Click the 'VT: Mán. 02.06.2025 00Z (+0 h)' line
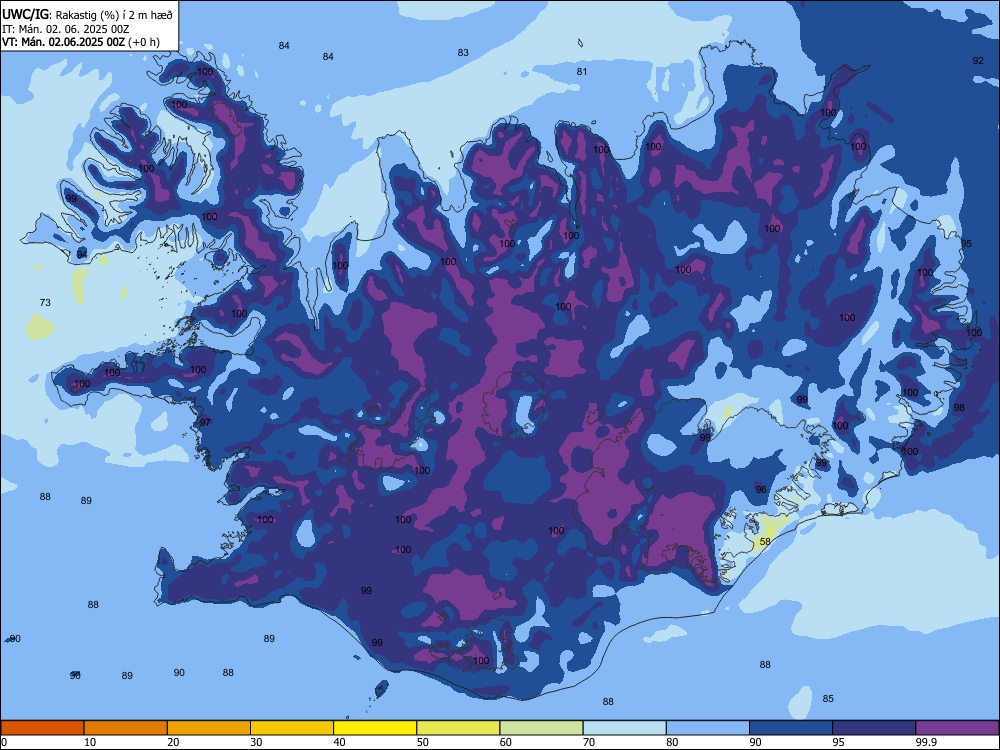This screenshot has width=1000, height=750. tap(80, 43)
